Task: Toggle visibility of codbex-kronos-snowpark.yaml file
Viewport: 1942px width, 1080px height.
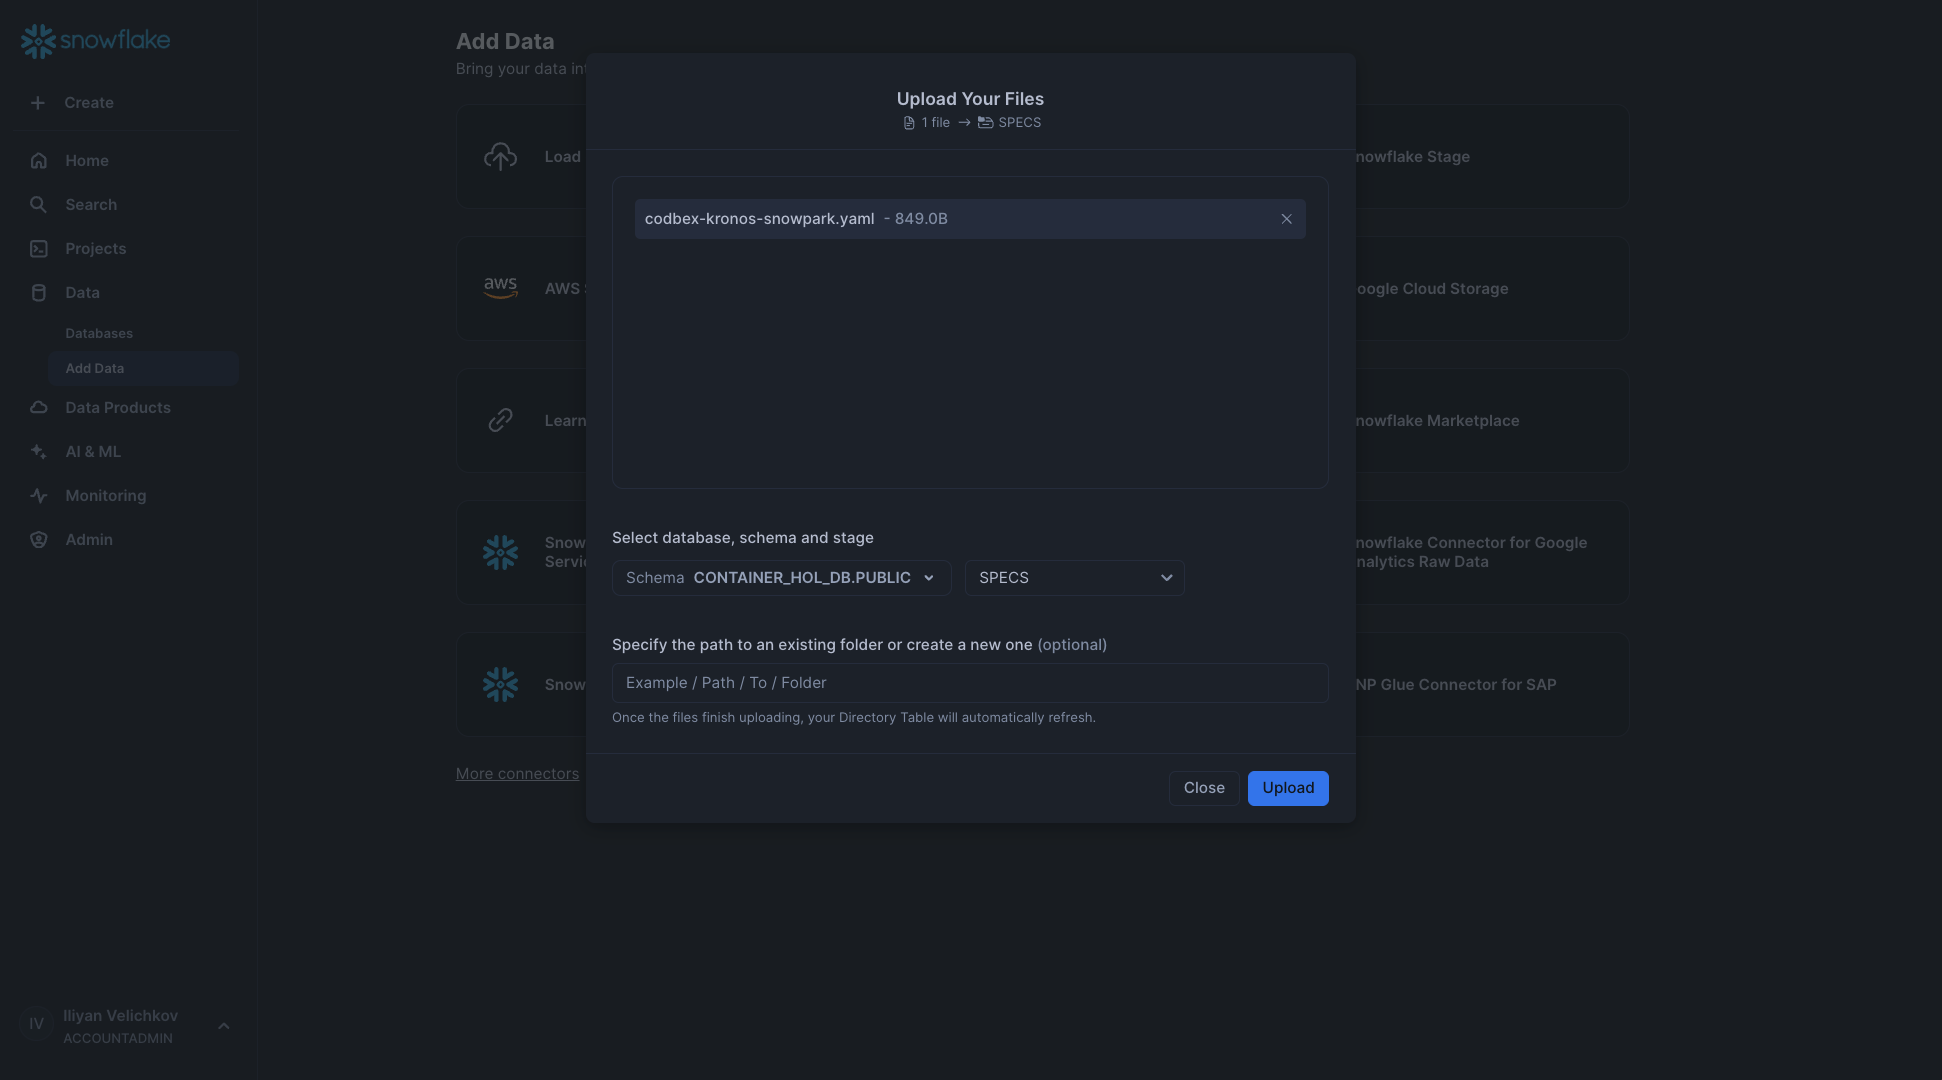Action: [x=1286, y=218]
